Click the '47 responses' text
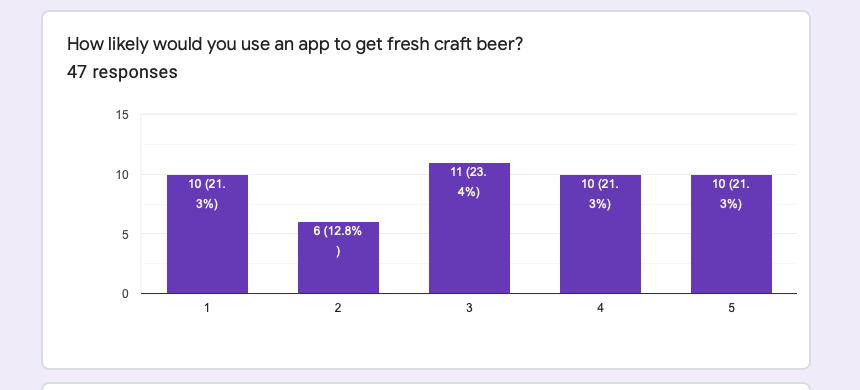This screenshot has width=860, height=390. point(122,72)
